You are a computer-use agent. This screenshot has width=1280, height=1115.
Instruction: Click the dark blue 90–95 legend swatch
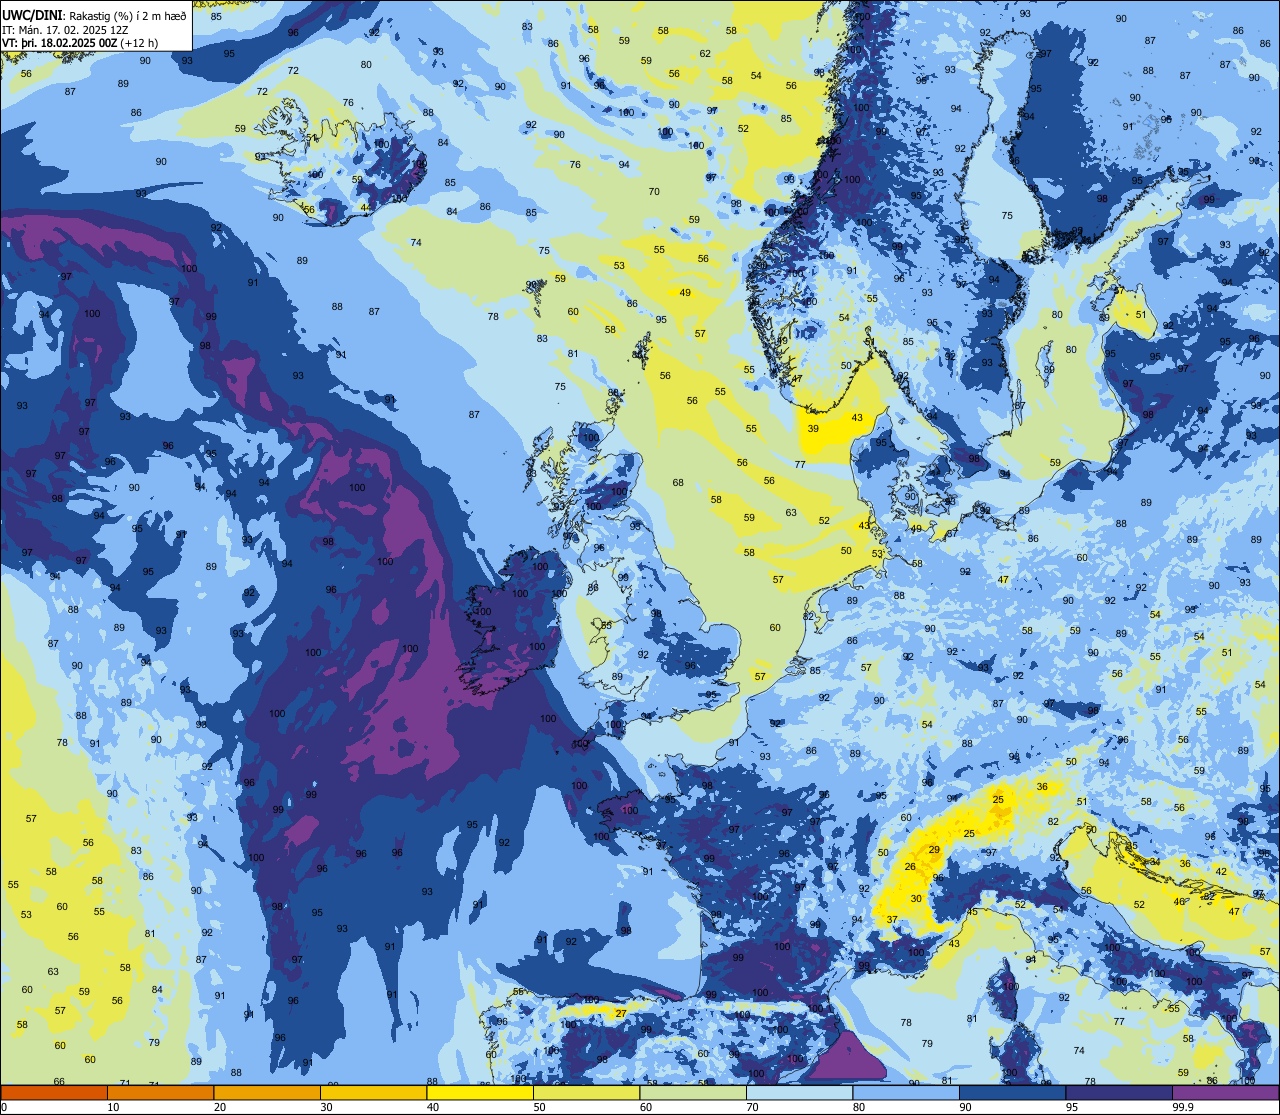pyautogui.click(x=1012, y=1092)
